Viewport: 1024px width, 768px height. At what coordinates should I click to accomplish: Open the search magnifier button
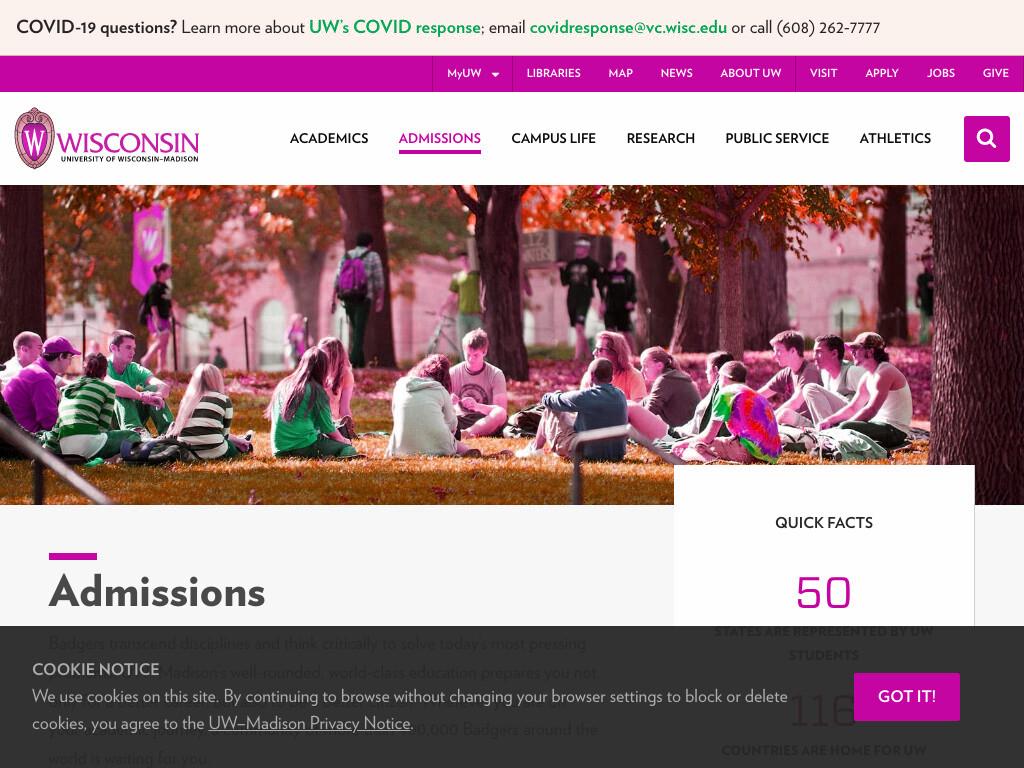coord(986,138)
